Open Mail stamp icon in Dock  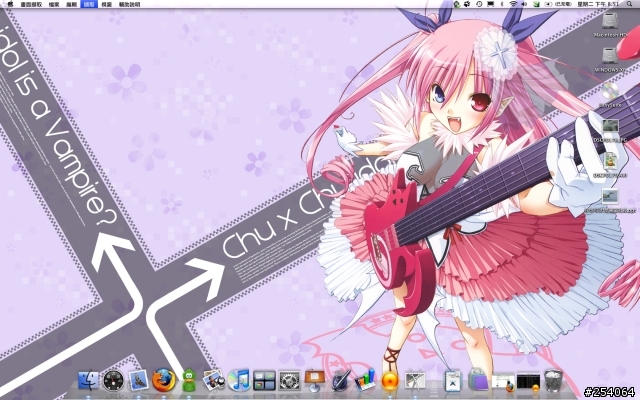click(x=138, y=380)
